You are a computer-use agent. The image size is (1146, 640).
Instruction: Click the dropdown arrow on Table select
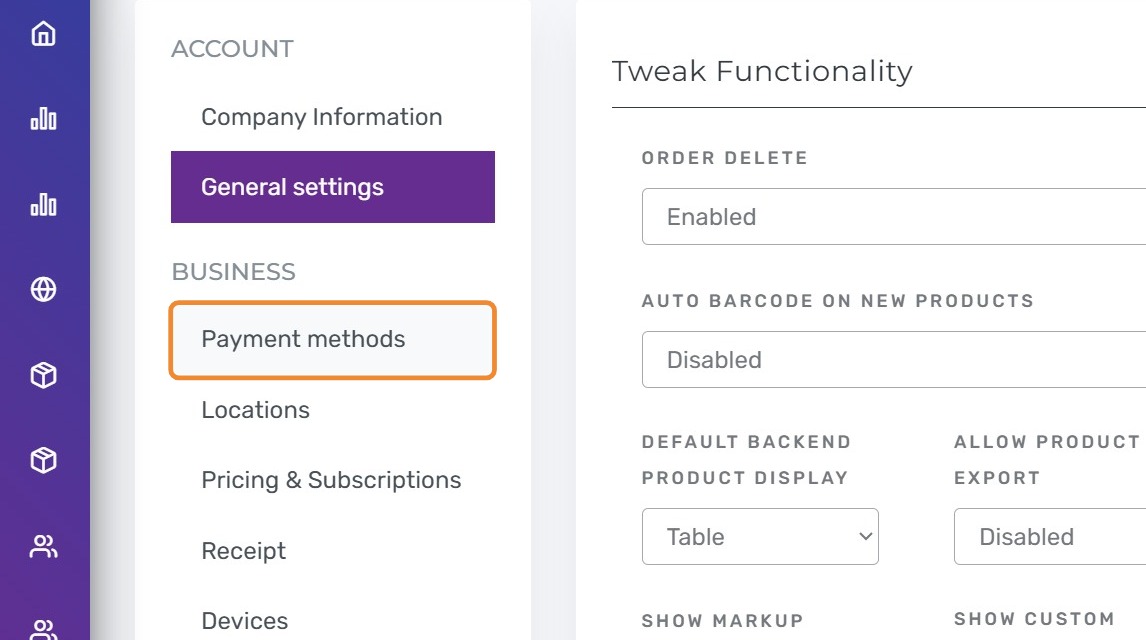(x=865, y=536)
